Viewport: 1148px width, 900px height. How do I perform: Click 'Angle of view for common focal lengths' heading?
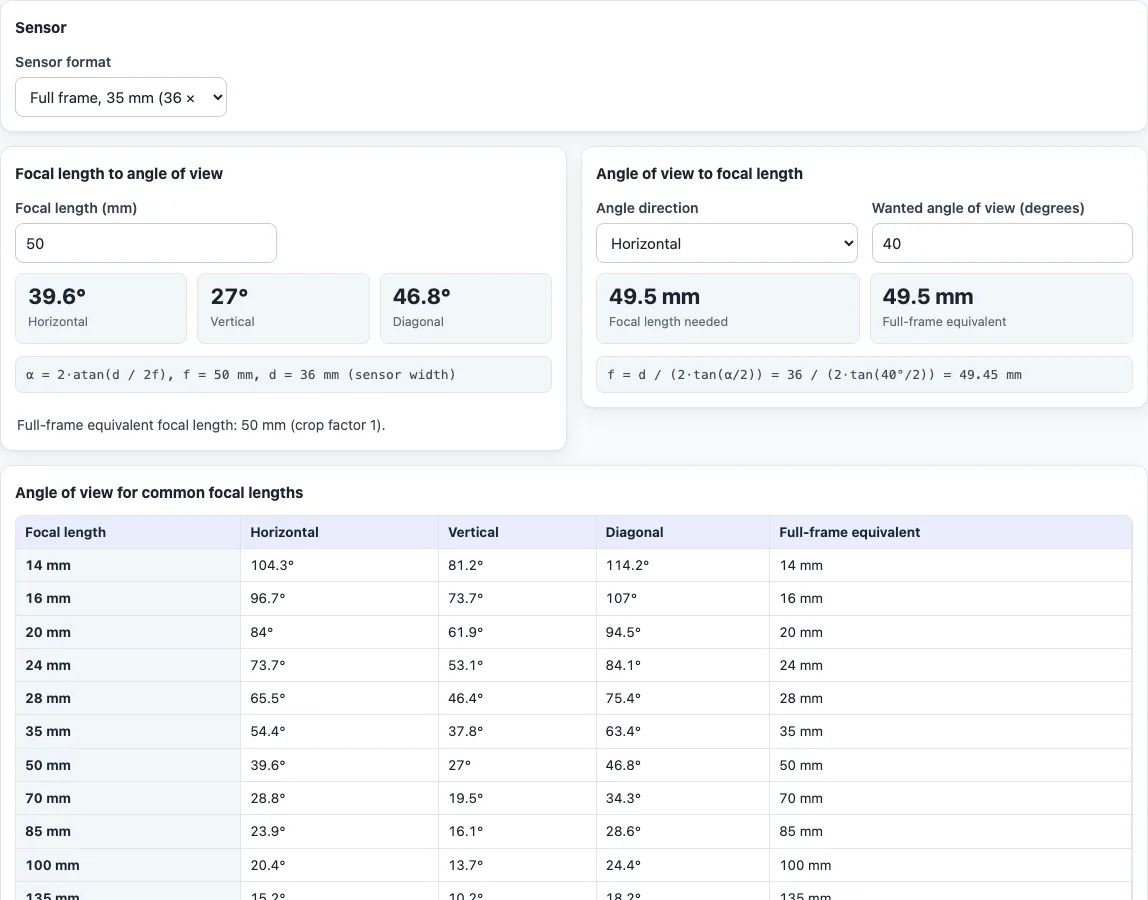159,493
